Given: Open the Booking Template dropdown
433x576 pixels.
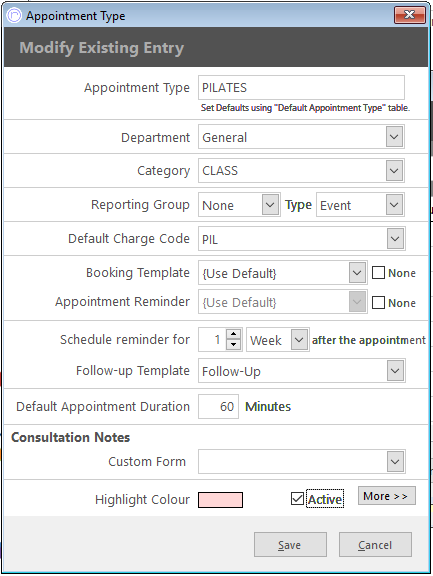Looking at the screenshot, I should click(x=357, y=273).
